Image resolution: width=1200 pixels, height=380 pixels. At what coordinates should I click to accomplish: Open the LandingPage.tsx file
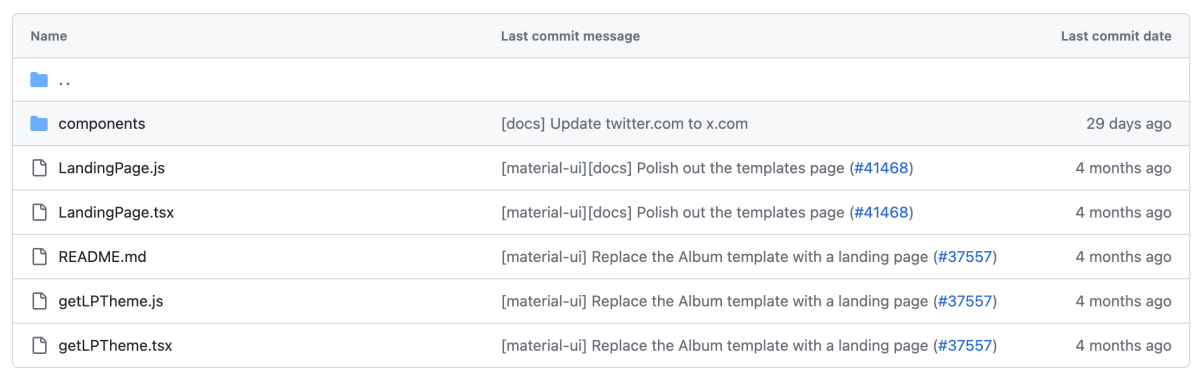click(x=116, y=212)
